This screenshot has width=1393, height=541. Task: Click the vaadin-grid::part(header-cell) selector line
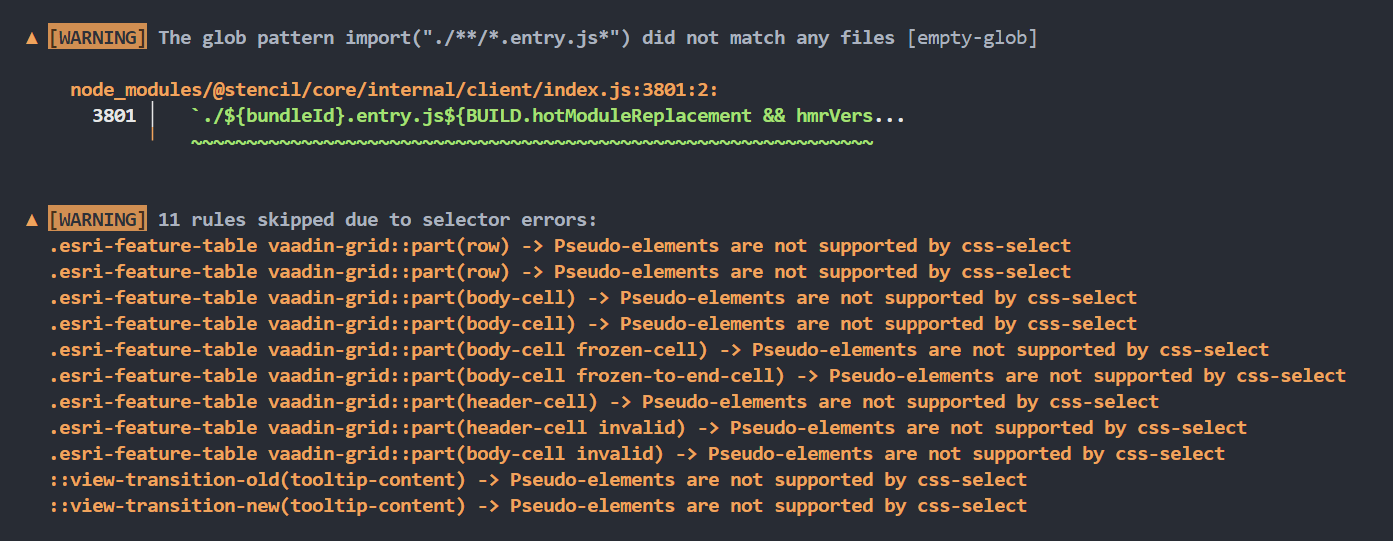pos(604,402)
